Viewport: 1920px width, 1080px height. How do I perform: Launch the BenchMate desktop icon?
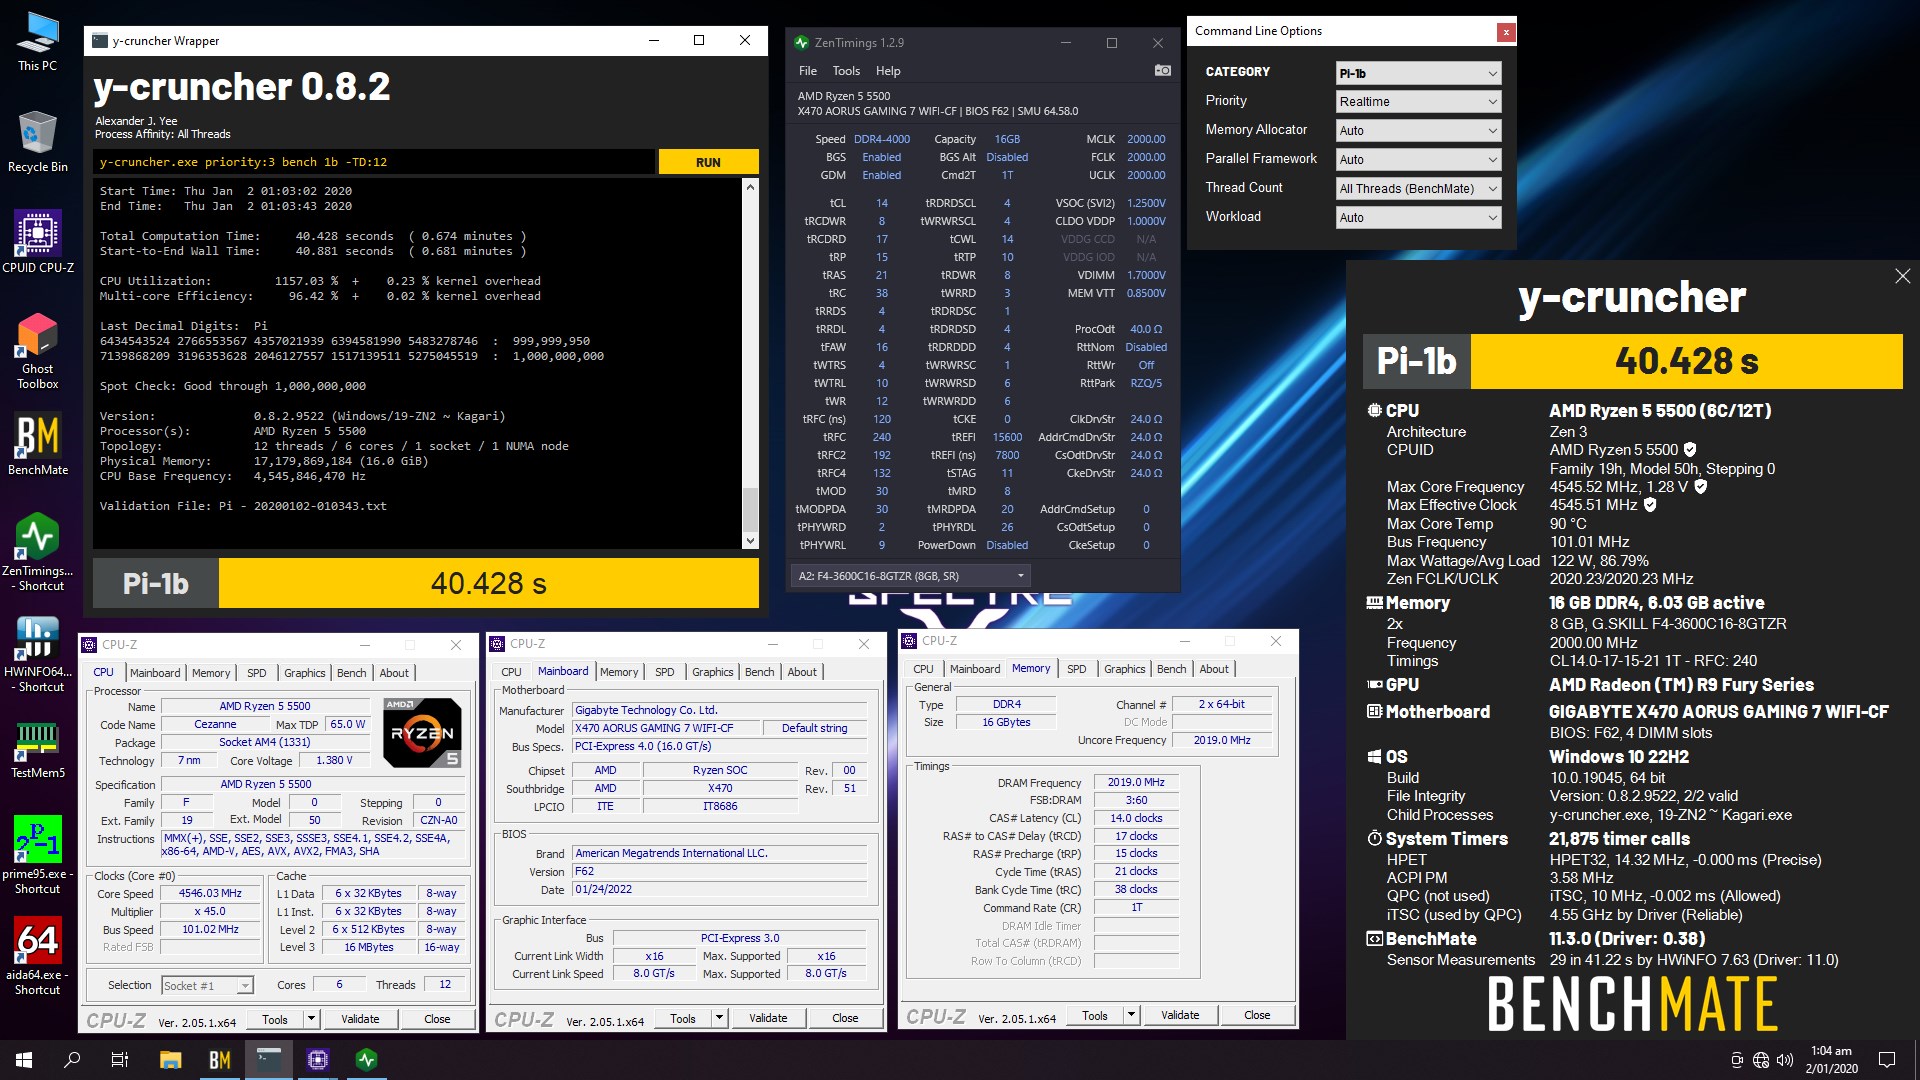coord(38,444)
